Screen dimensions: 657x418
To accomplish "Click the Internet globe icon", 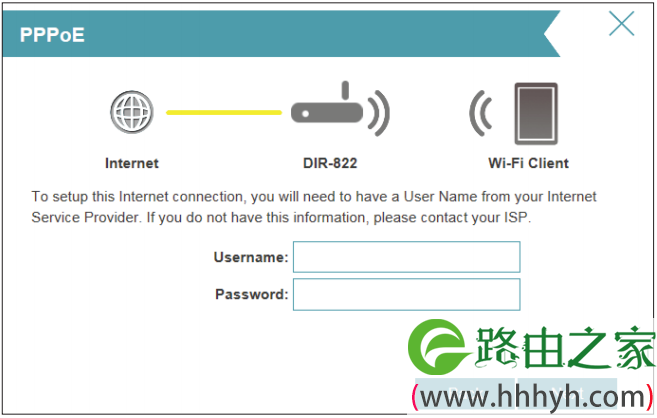I will click(x=132, y=112).
